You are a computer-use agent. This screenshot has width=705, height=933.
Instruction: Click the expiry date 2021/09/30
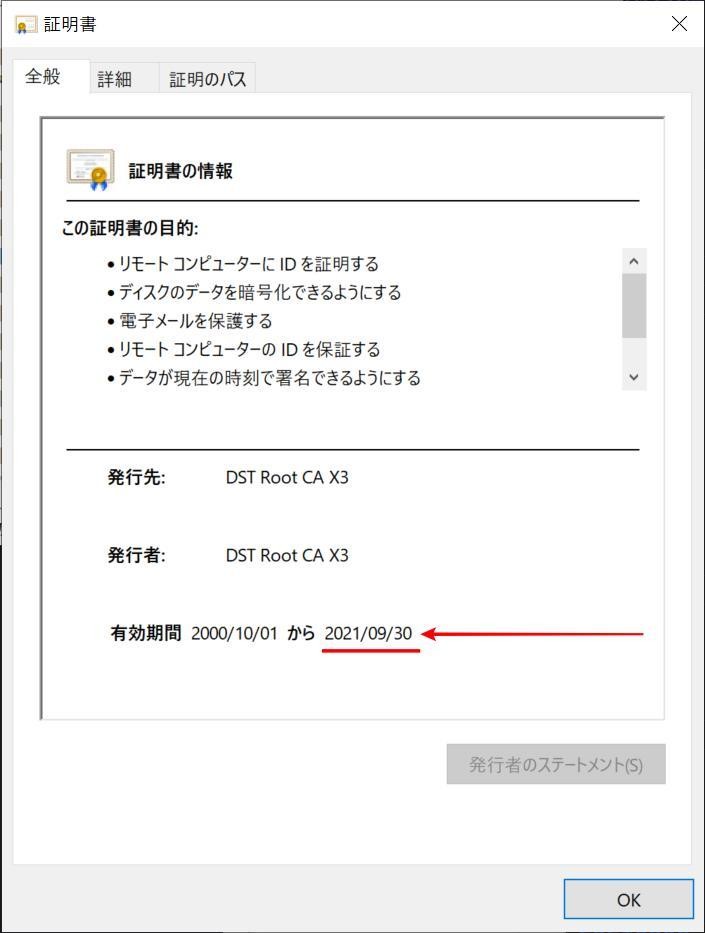click(368, 633)
